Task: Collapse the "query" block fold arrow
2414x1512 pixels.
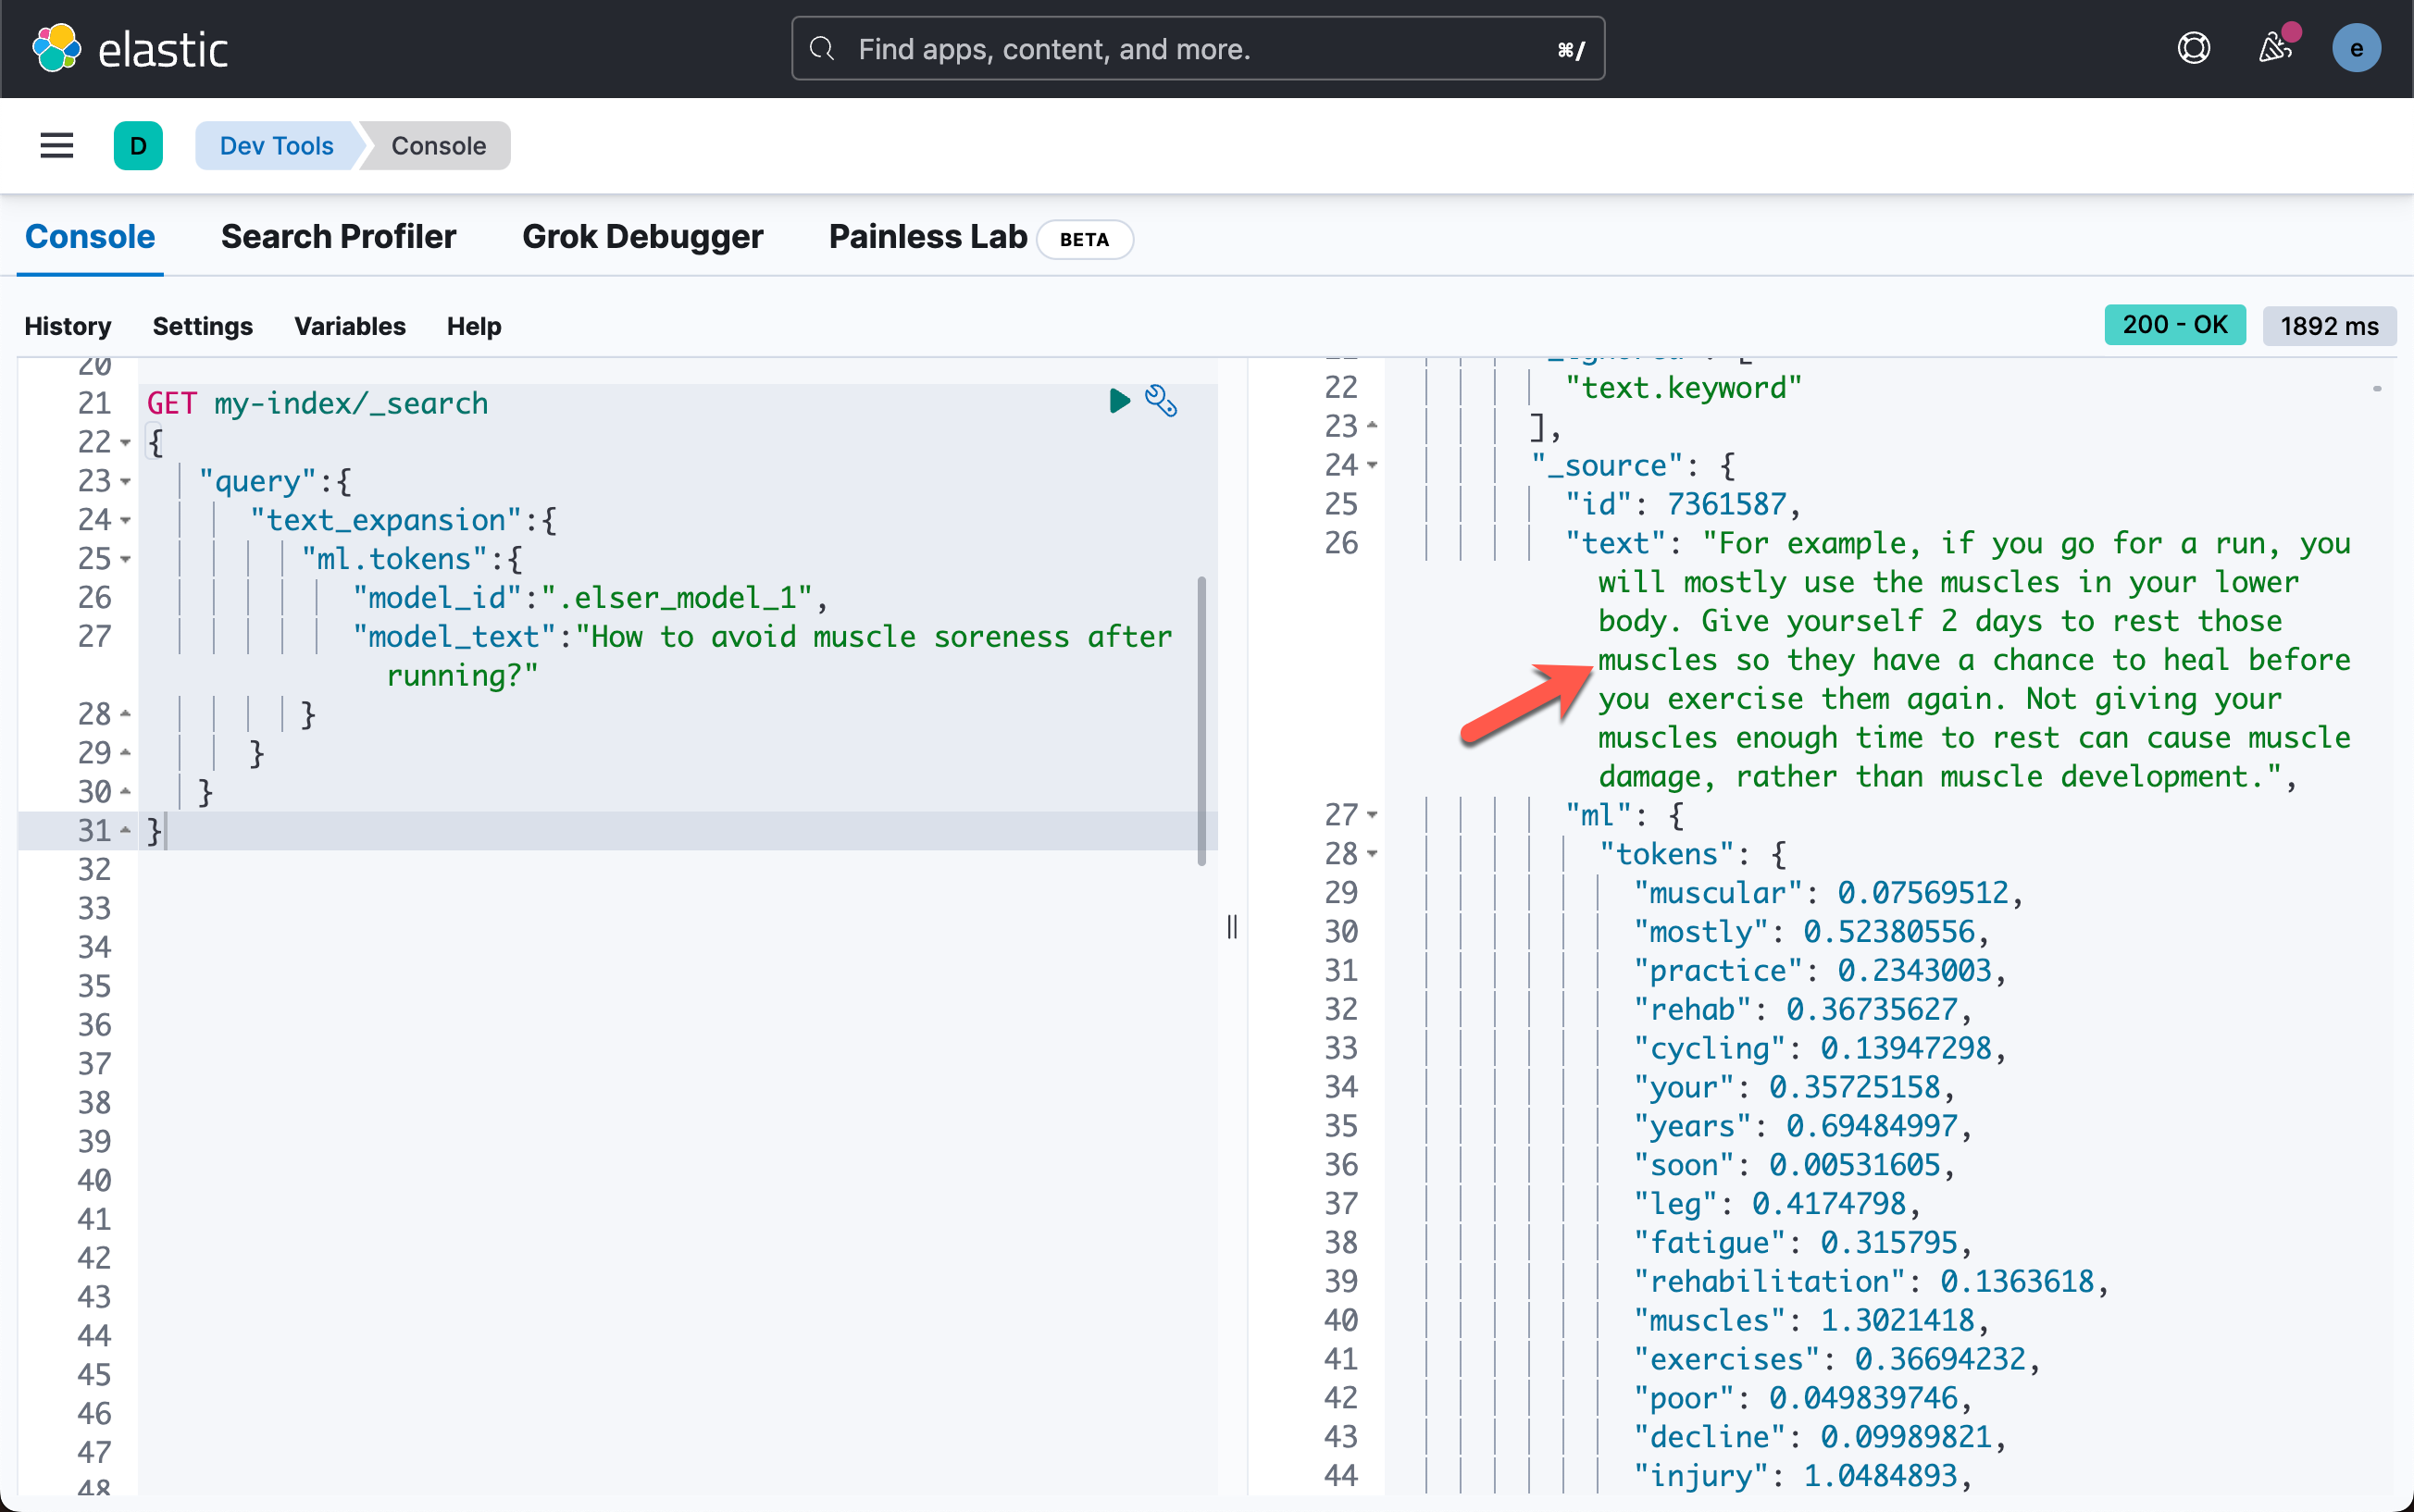Action: (x=126, y=481)
